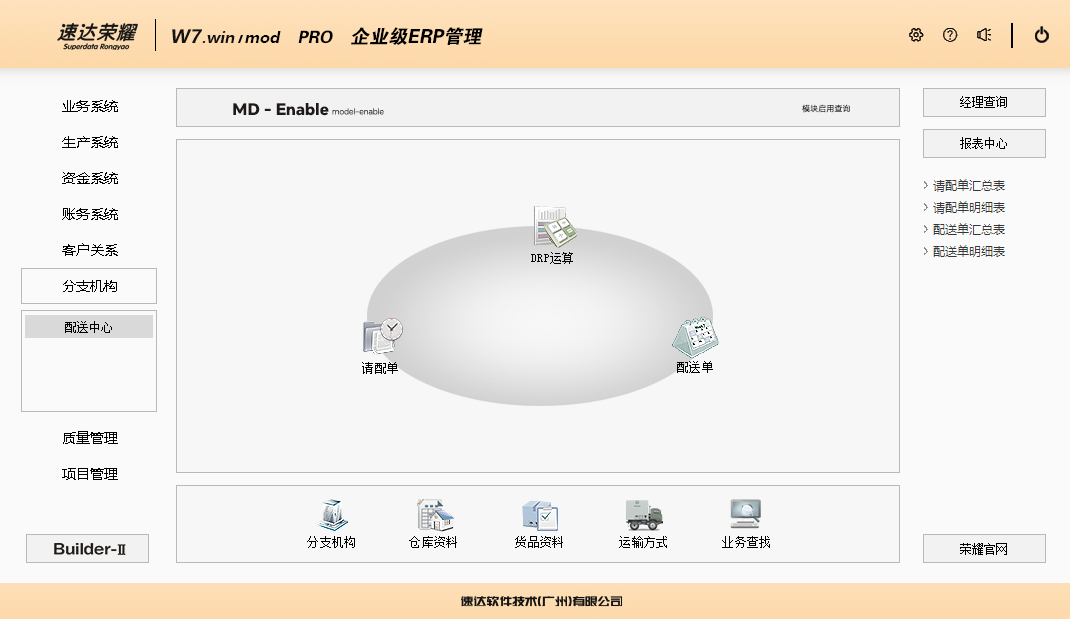
Task: Expand 请配单汇总表 report link
Action: pos(968,186)
